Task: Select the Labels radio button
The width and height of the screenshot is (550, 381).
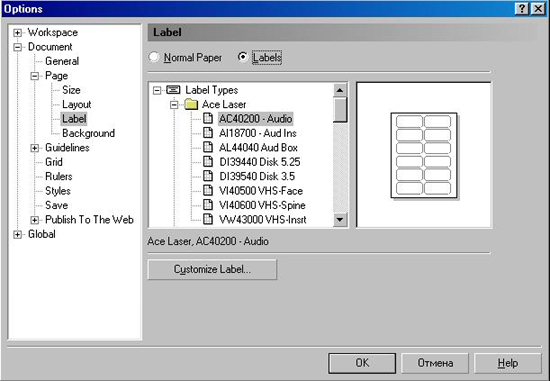Action: point(242,57)
